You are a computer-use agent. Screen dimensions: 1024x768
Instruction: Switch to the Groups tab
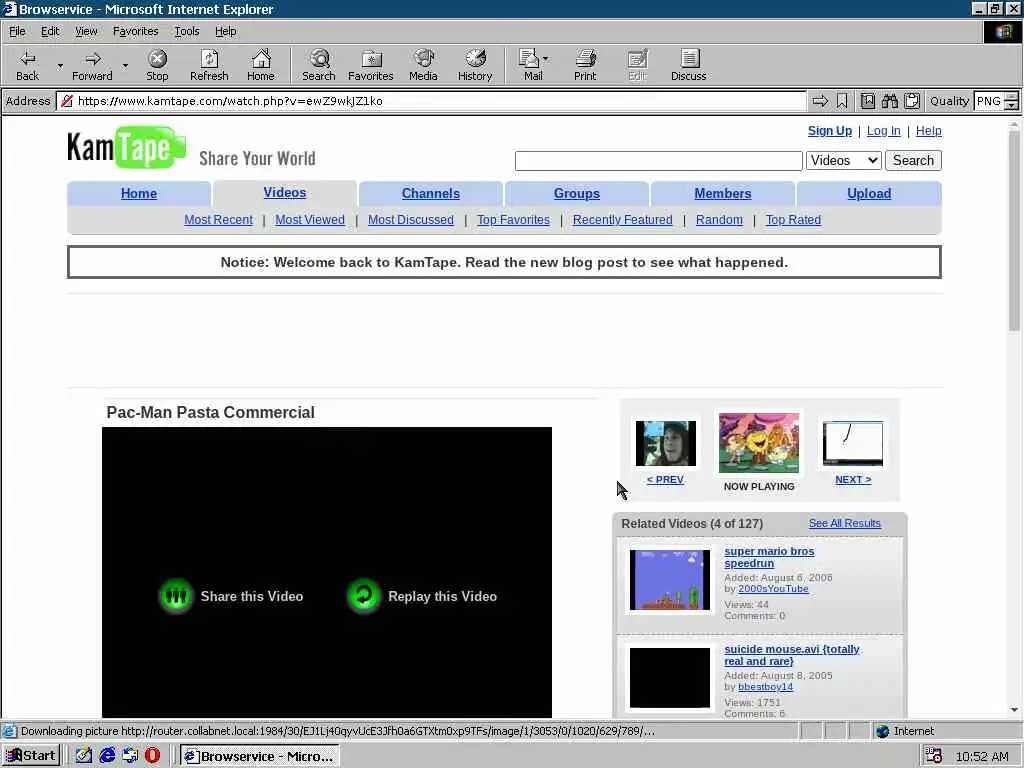(x=577, y=193)
